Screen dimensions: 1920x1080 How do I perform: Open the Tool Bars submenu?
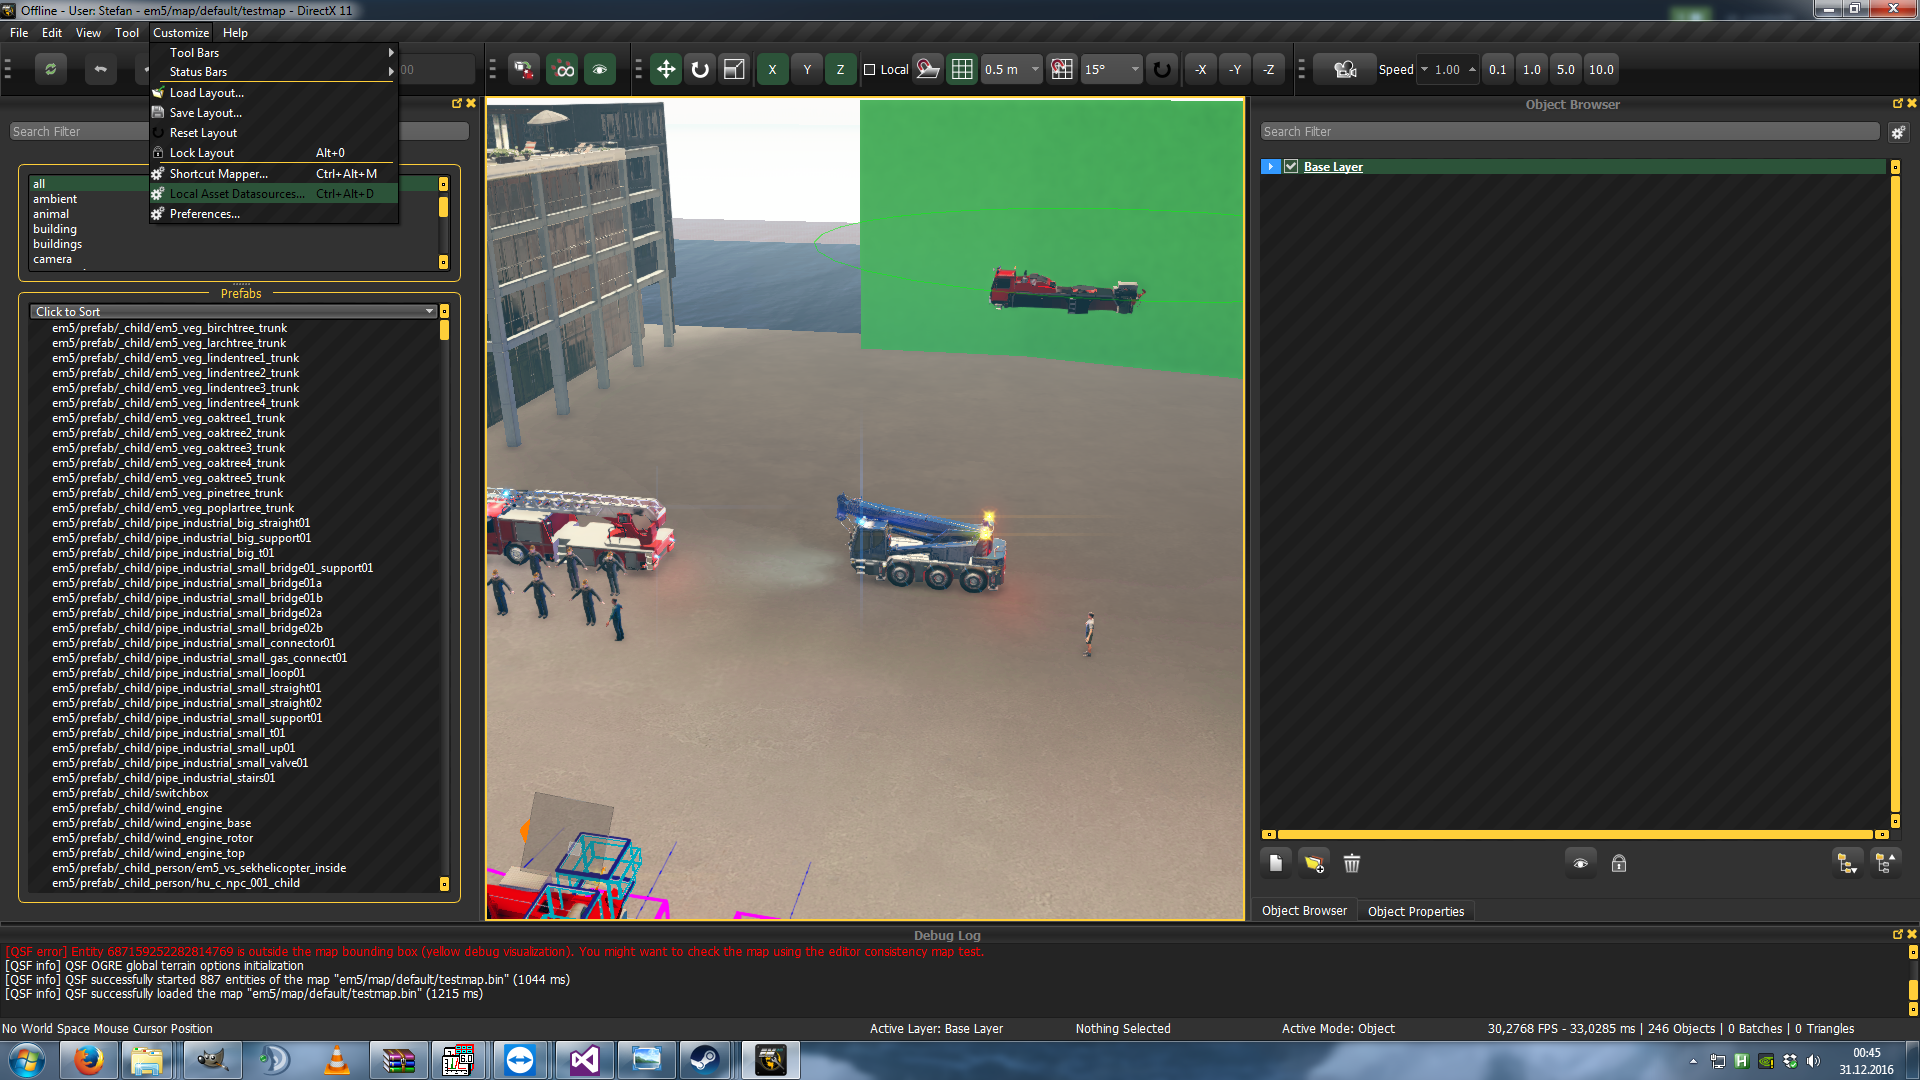274,52
